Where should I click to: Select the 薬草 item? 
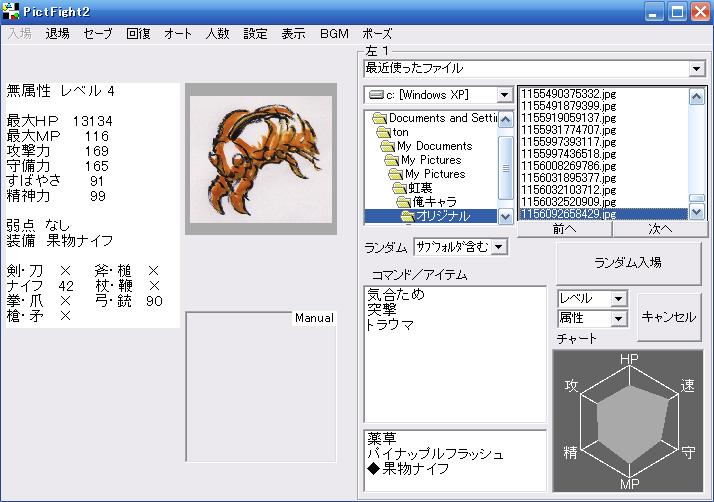[x=382, y=439]
